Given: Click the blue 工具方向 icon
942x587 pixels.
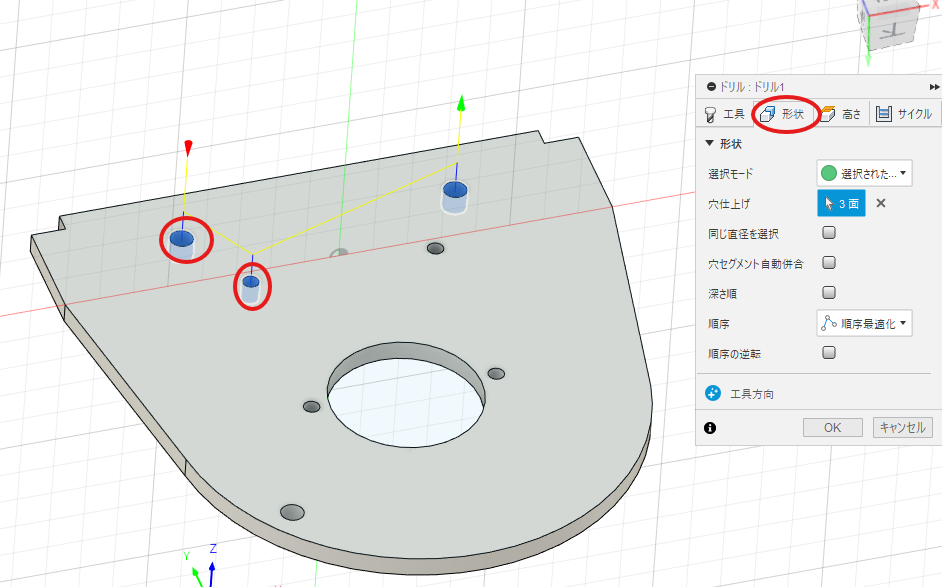Looking at the screenshot, I should 713,394.
